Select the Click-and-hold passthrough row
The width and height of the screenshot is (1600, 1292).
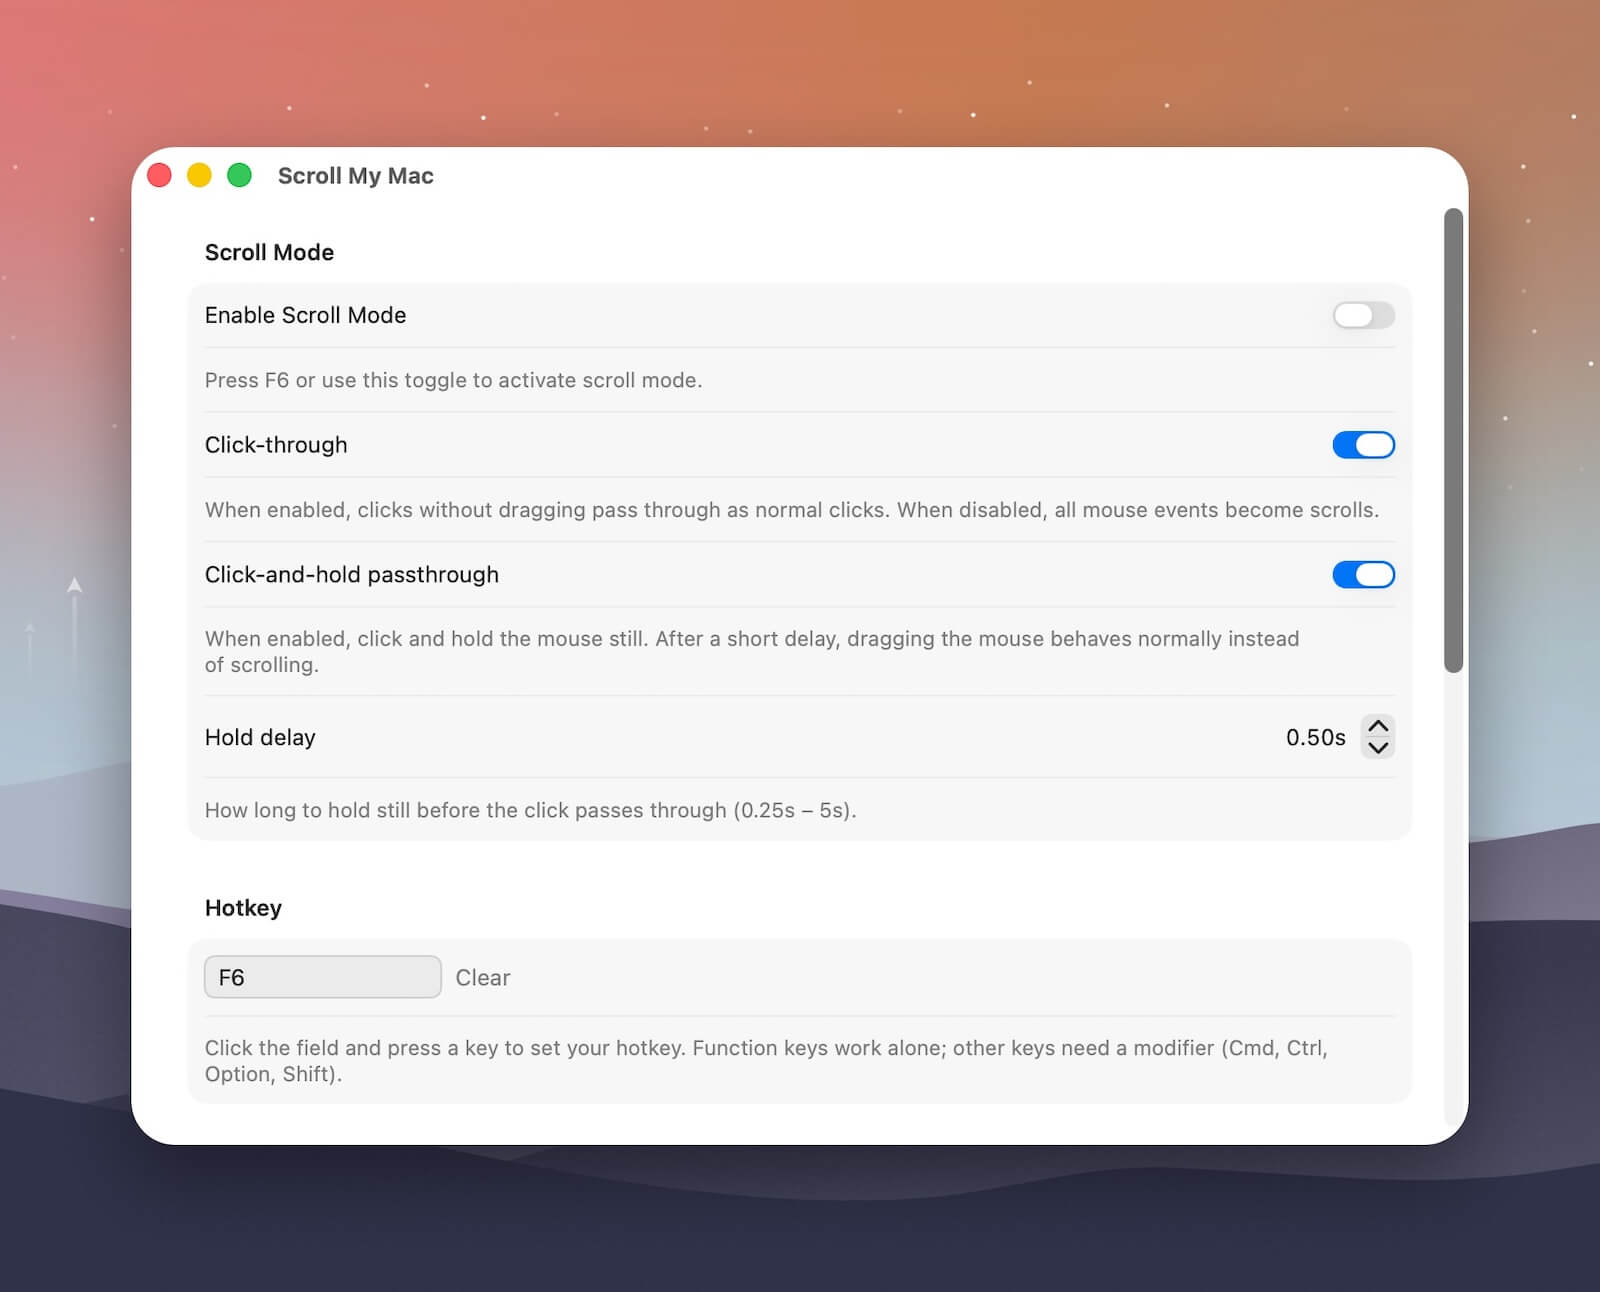point(352,574)
